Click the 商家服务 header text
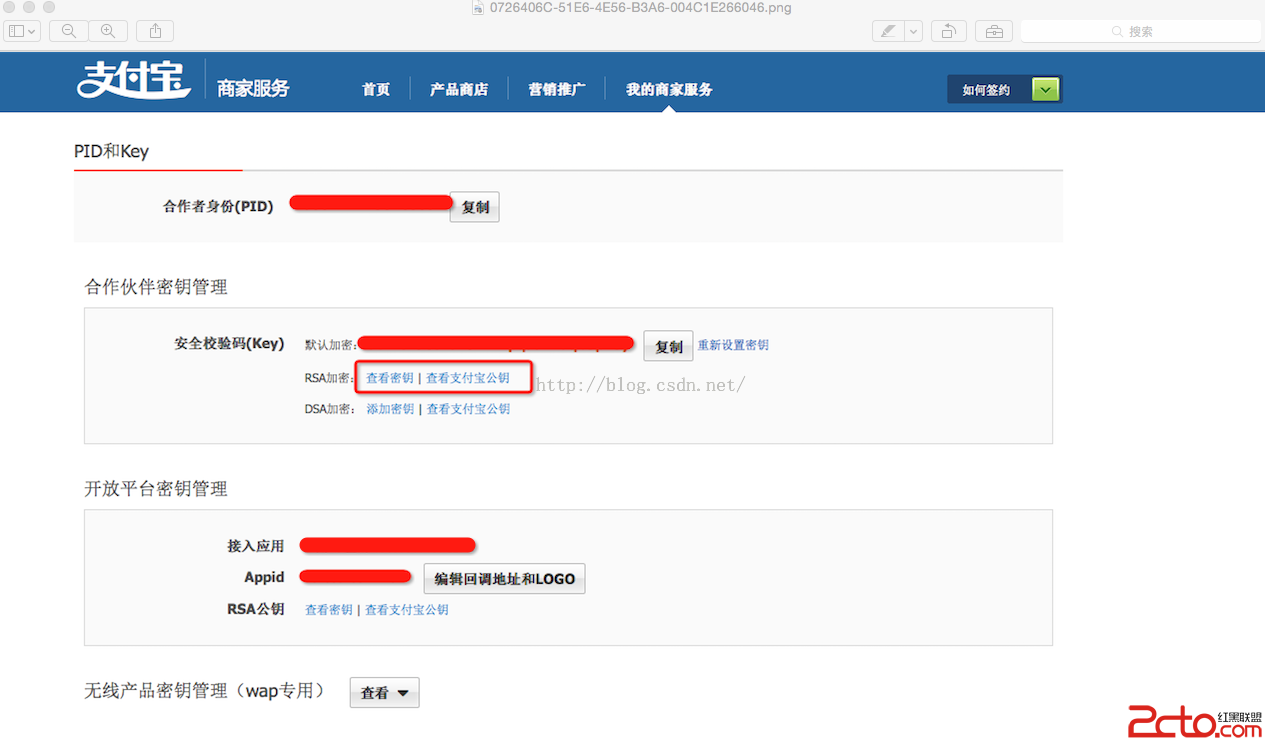Viewport: 1265px width, 748px height. [253, 88]
